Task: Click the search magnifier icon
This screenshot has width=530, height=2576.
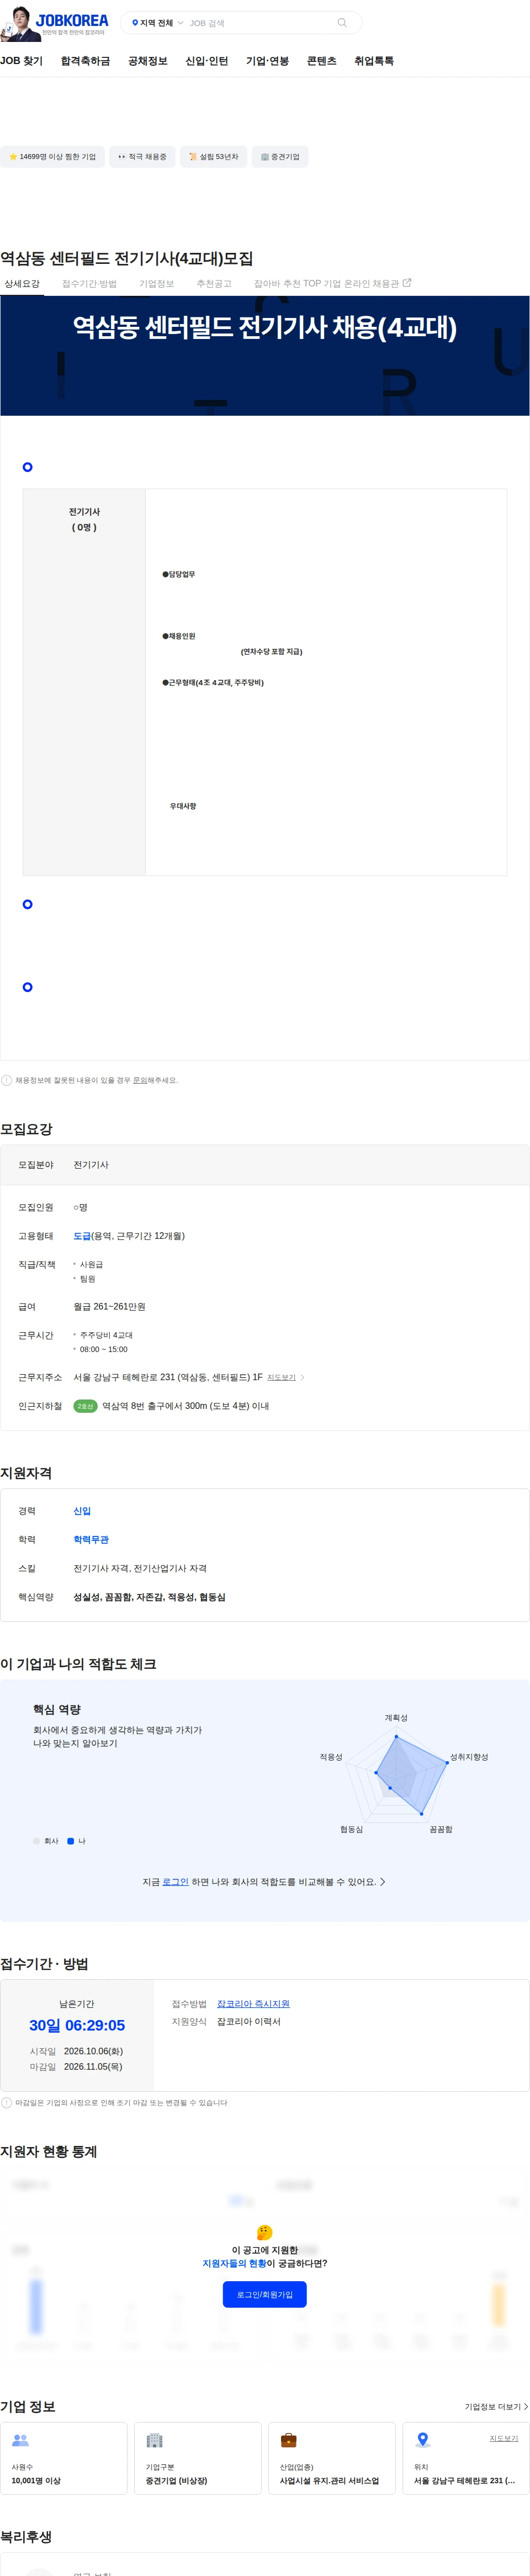Action: tap(342, 23)
